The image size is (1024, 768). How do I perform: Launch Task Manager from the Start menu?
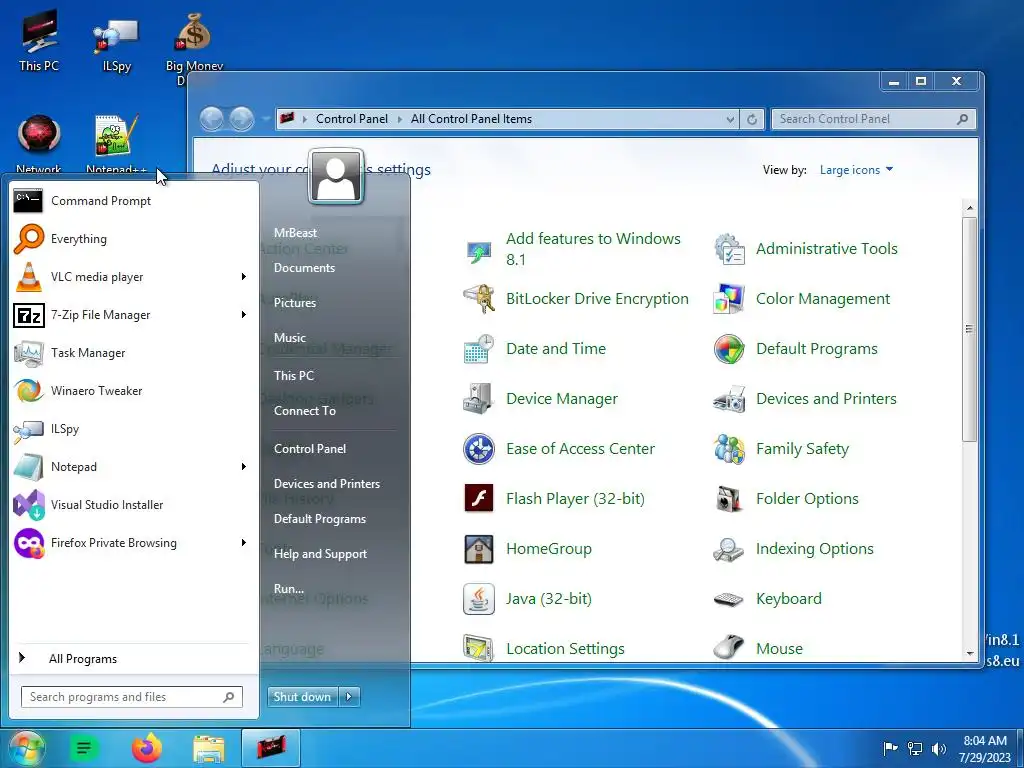pyautogui.click(x=131, y=353)
